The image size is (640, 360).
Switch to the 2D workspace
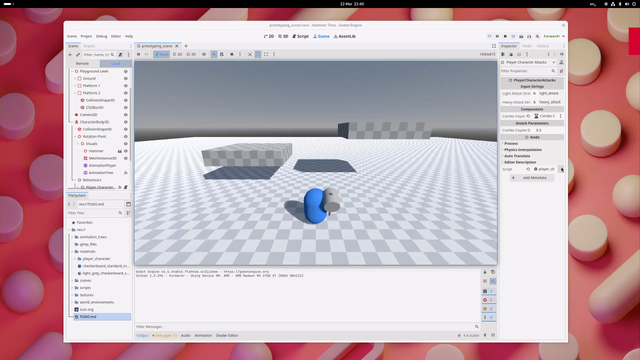tap(269, 36)
